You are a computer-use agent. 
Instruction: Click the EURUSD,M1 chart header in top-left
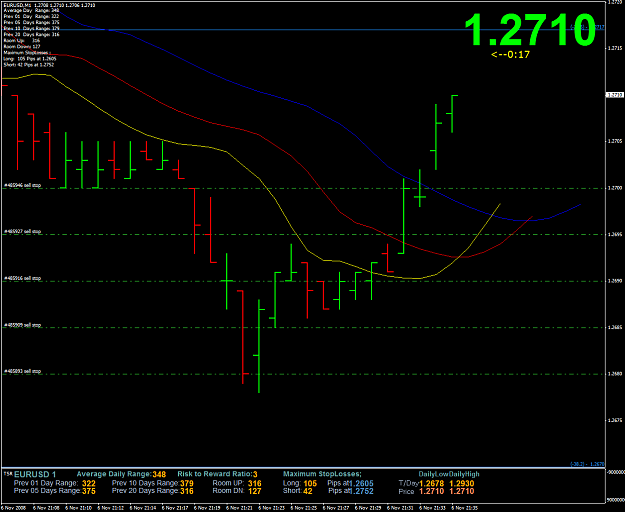pos(49,5)
